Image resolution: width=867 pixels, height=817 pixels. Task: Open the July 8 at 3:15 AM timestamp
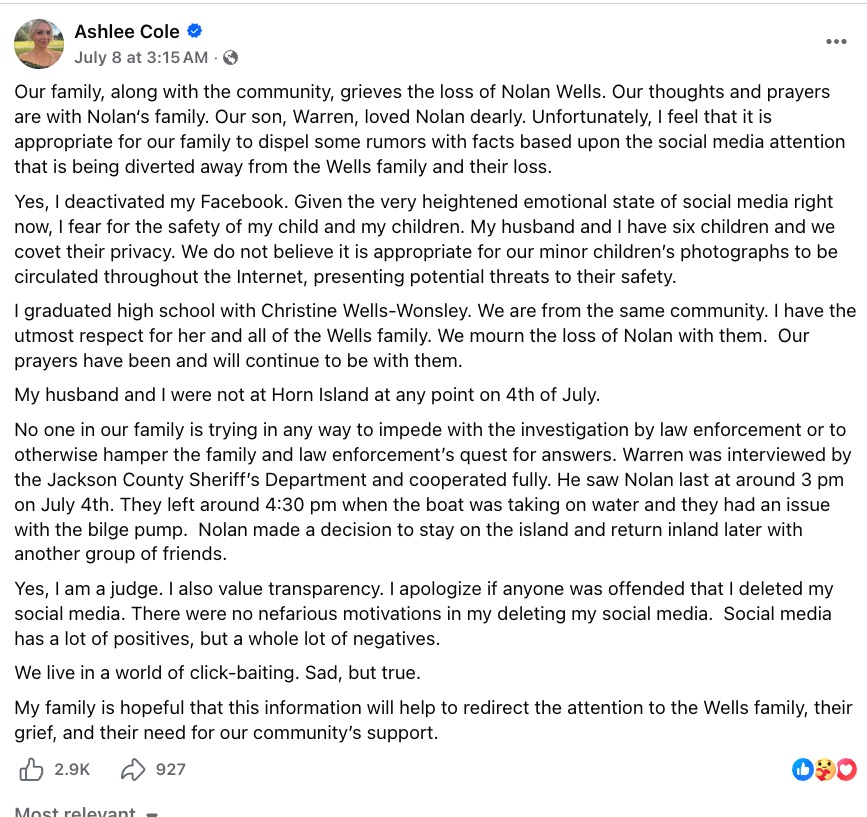(x=141, y=57)
